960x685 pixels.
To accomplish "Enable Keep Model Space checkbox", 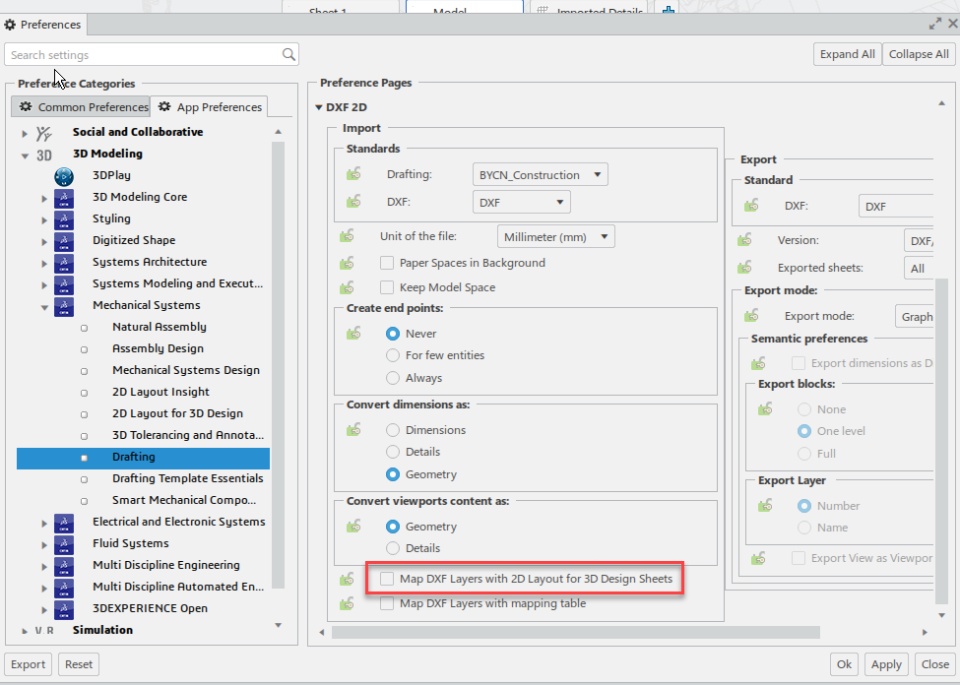I will (386, 287).
